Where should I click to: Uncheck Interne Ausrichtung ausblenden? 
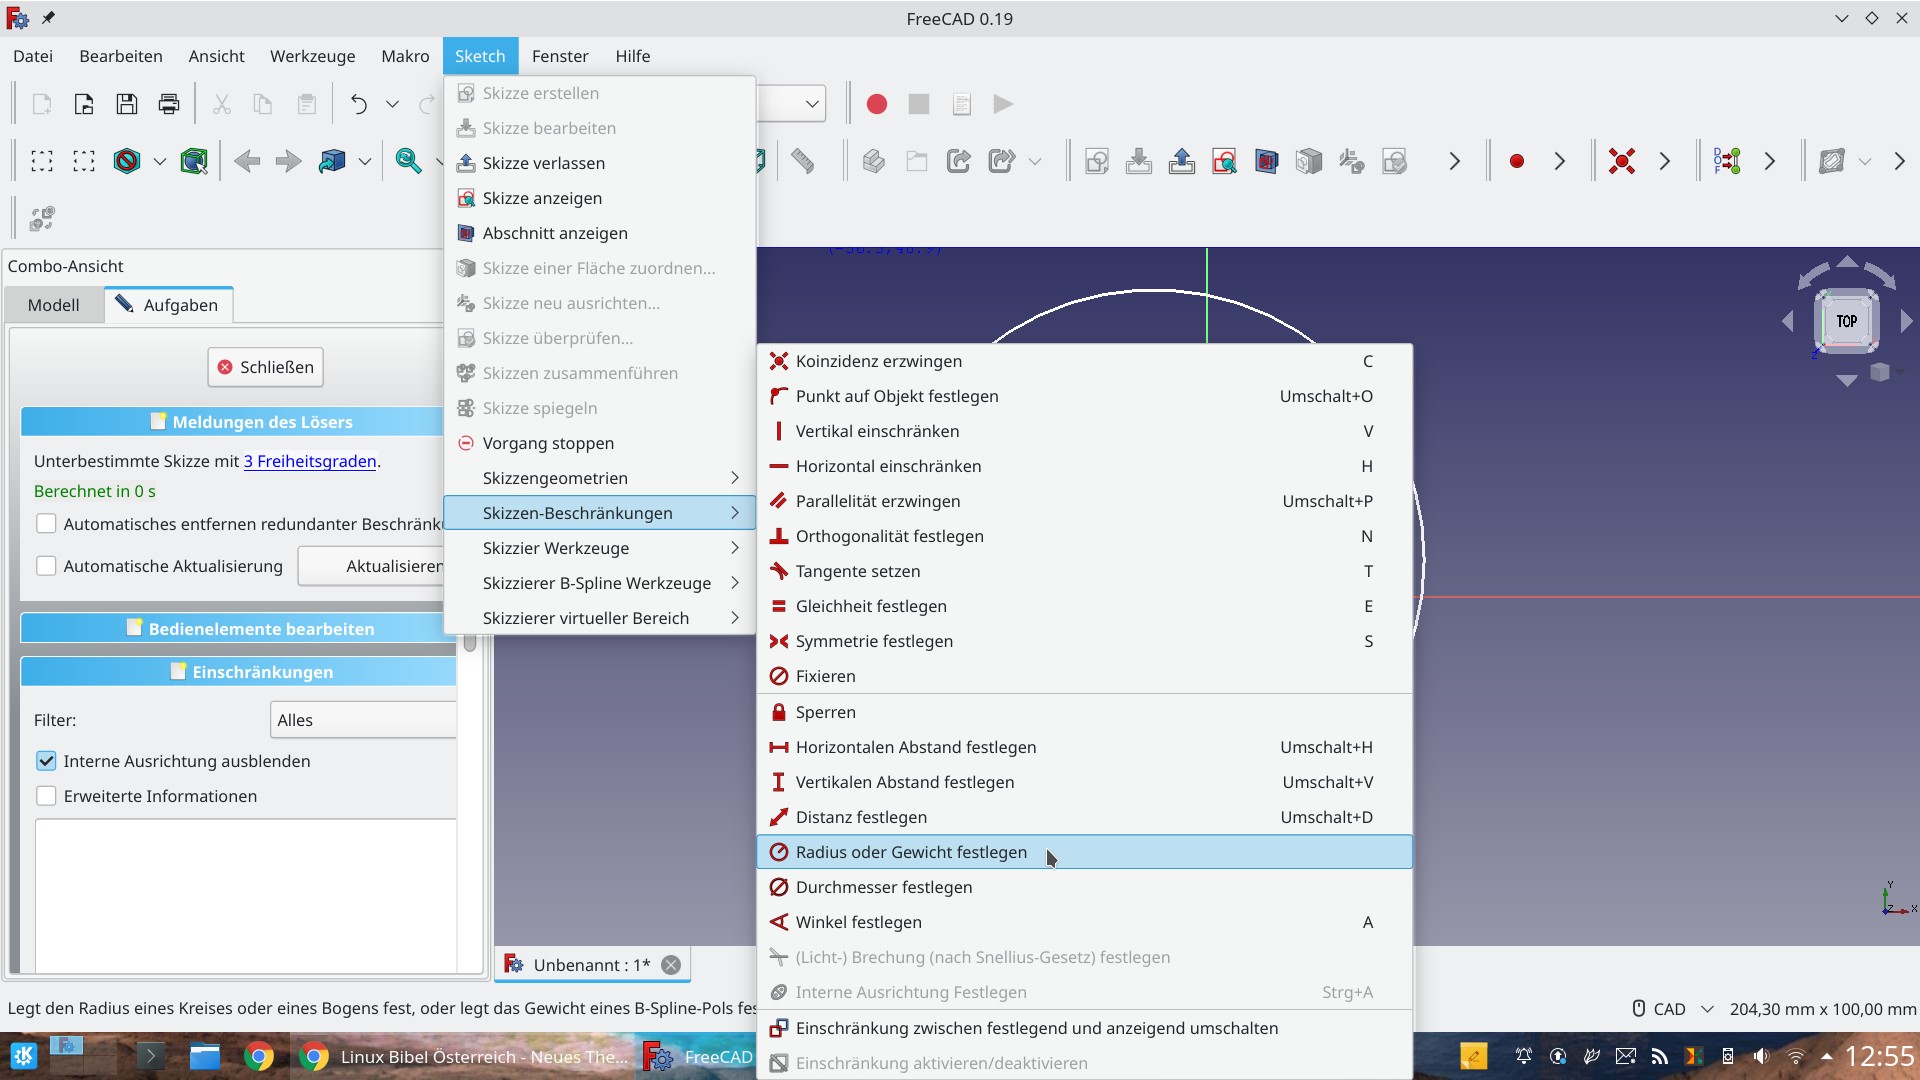[x=46, y=761]
